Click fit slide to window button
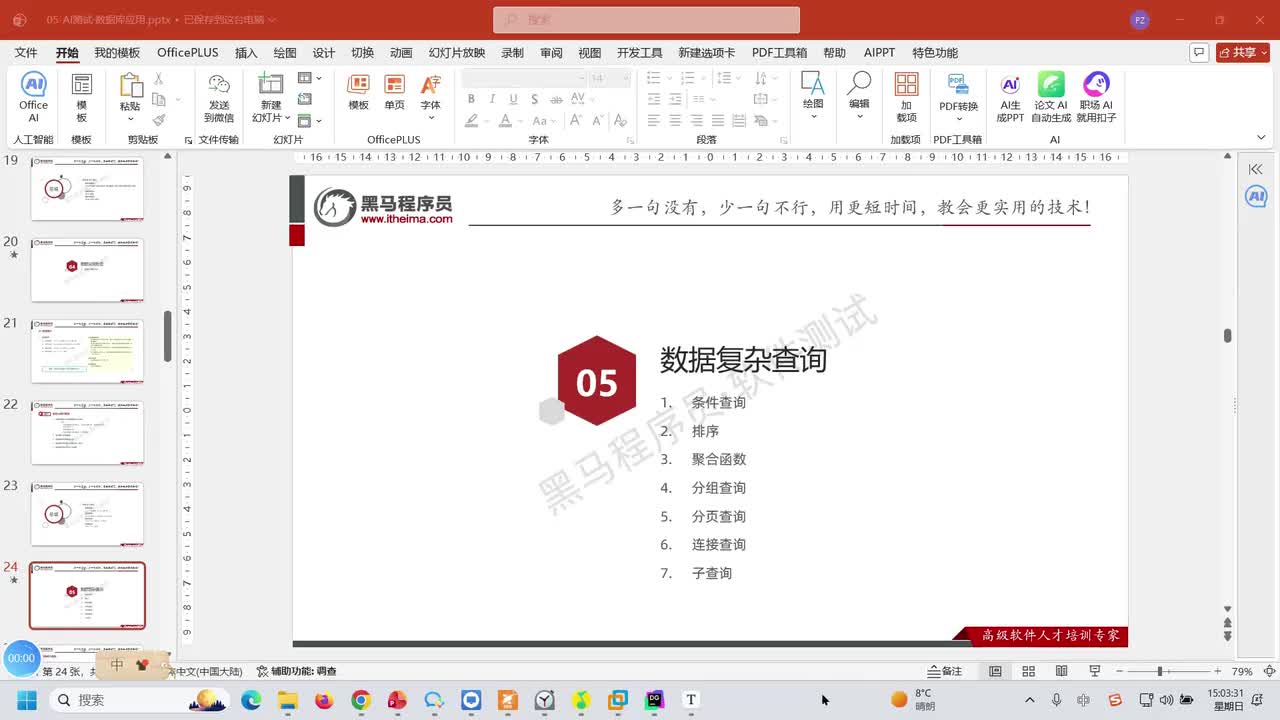The height and width of the screenshot is (720, 1280). coord(1269,671)
